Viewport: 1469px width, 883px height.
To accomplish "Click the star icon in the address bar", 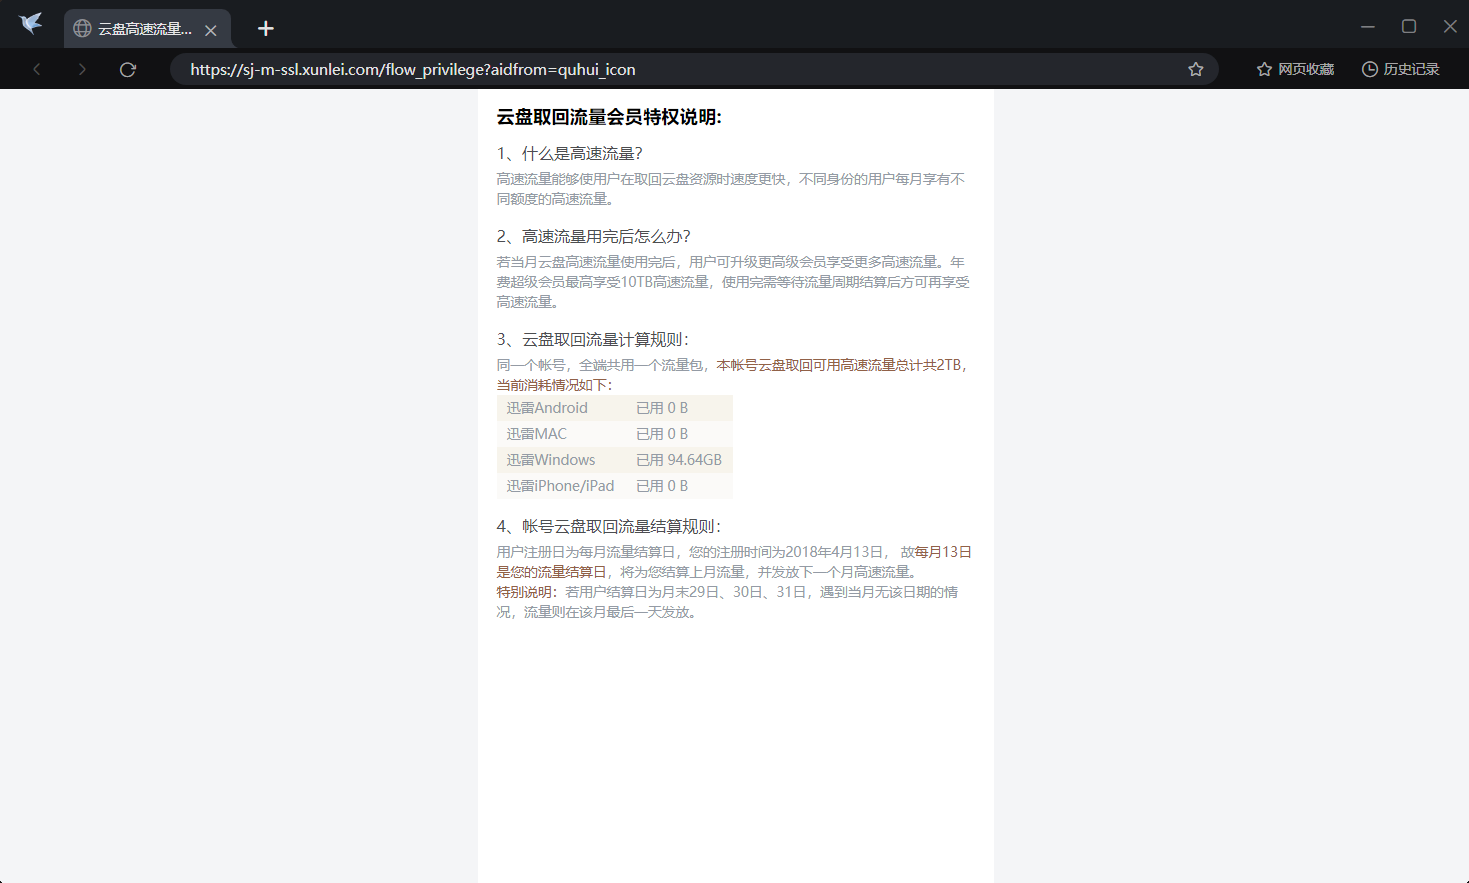I will point(1195,68).
